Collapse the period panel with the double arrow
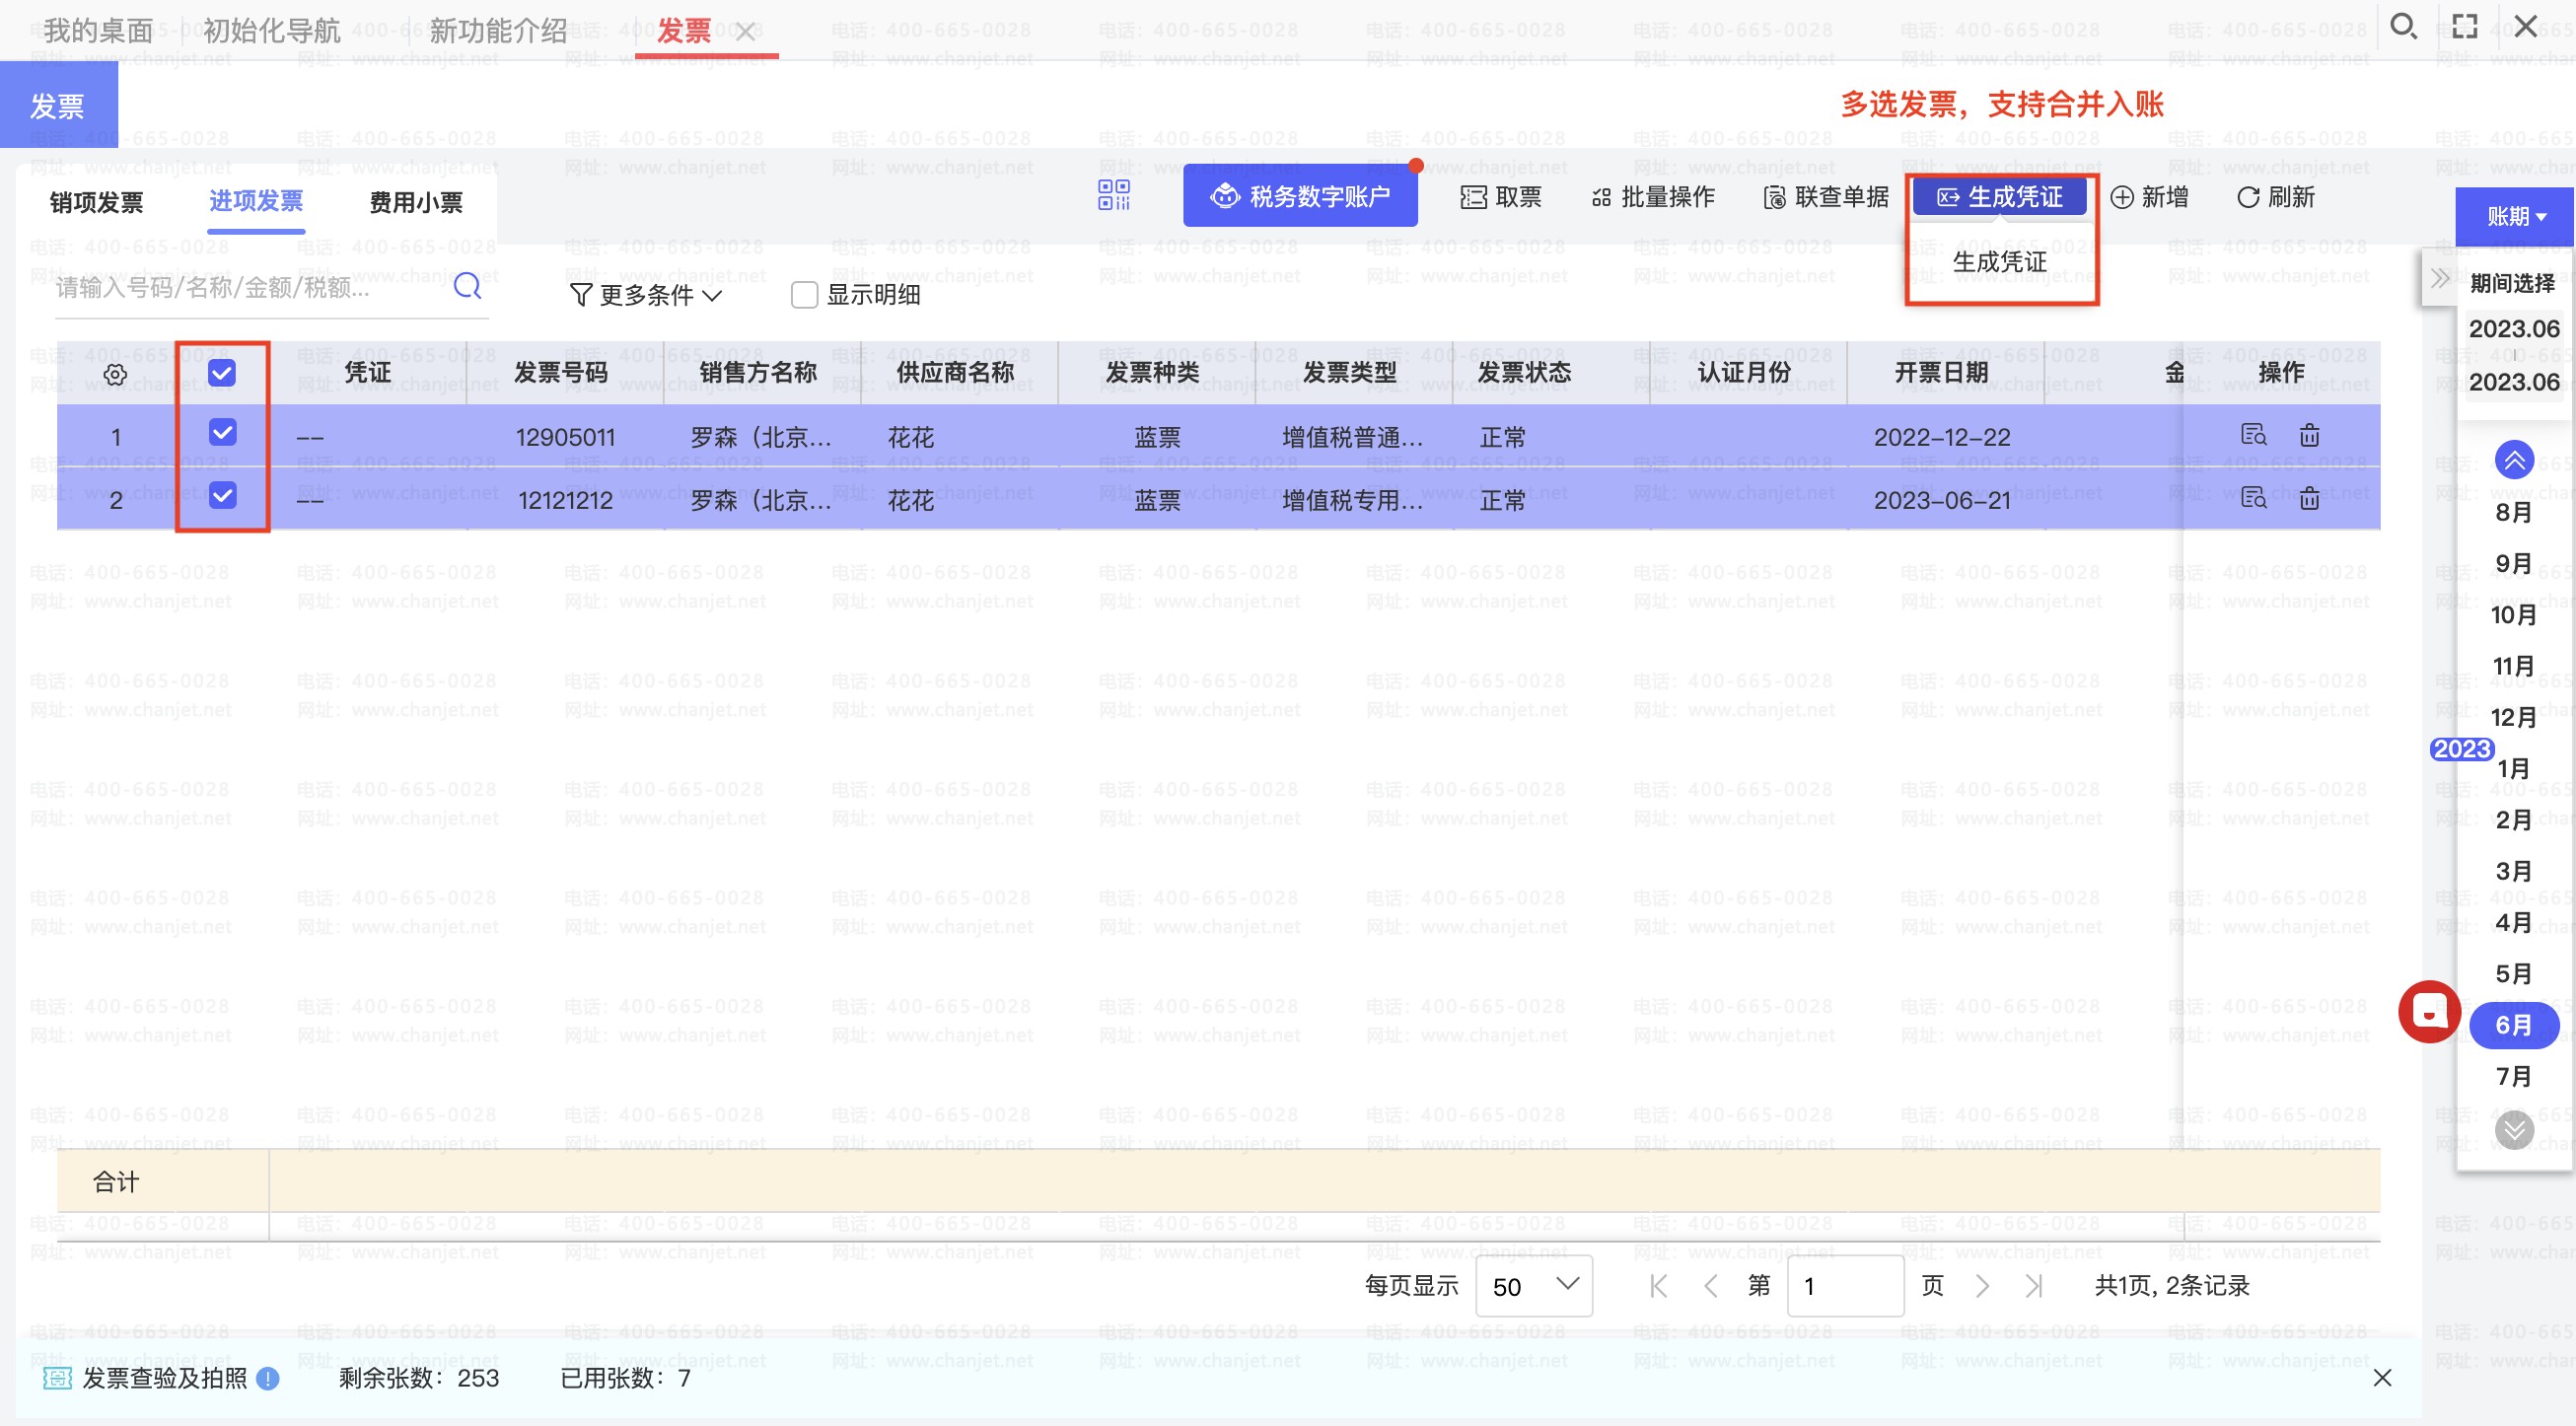The height and width of the screenshot is (1426, 2576). 2439,279
